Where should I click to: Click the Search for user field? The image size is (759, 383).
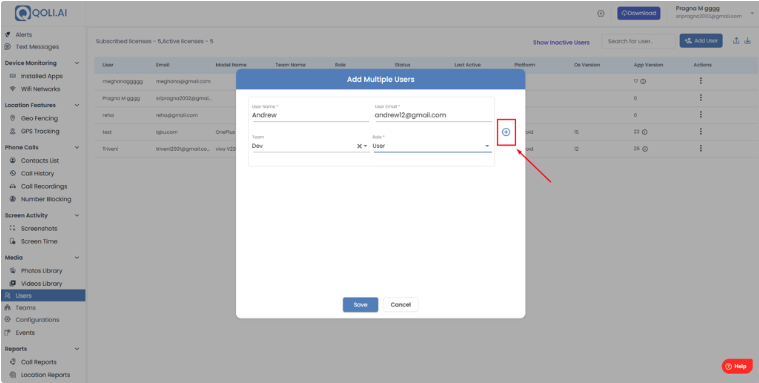coord(638,41)
